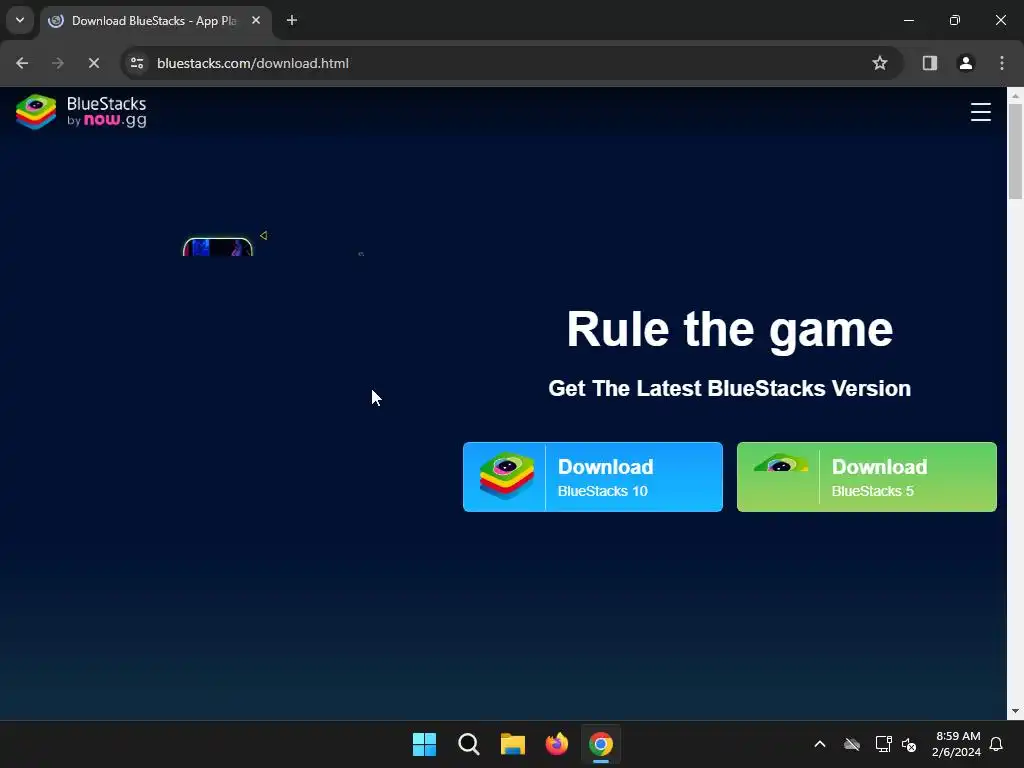This screenshot has width=1024, height=768.
Task: Open Chrome side panel
Action: [x=929, y=63]
